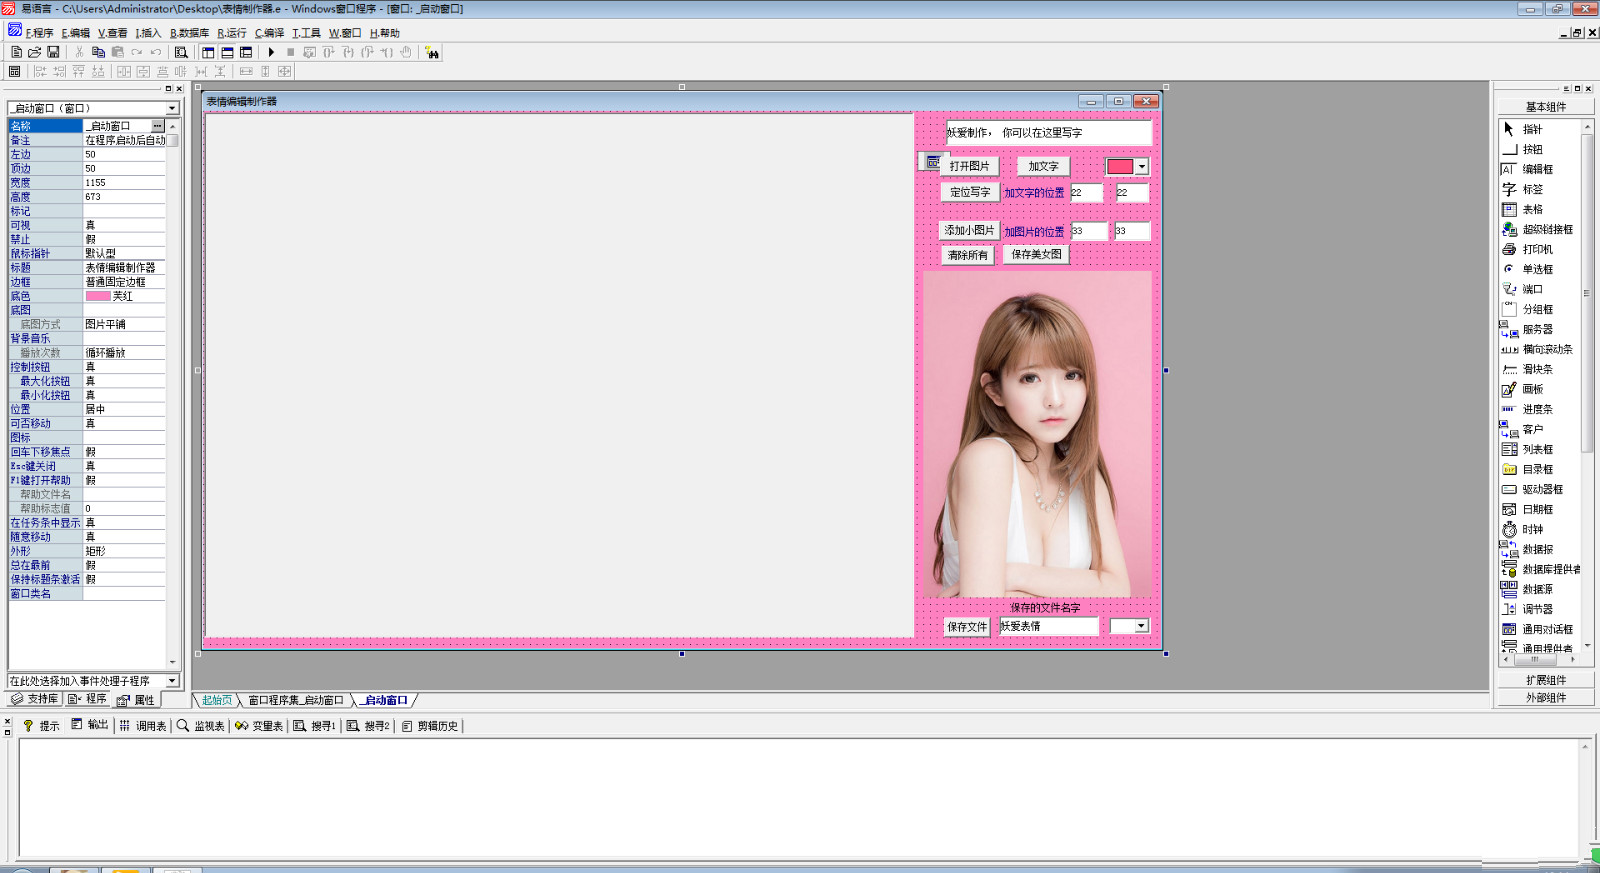
Task: Open a file with the folder icon
Action: click(x=35, y=52)
